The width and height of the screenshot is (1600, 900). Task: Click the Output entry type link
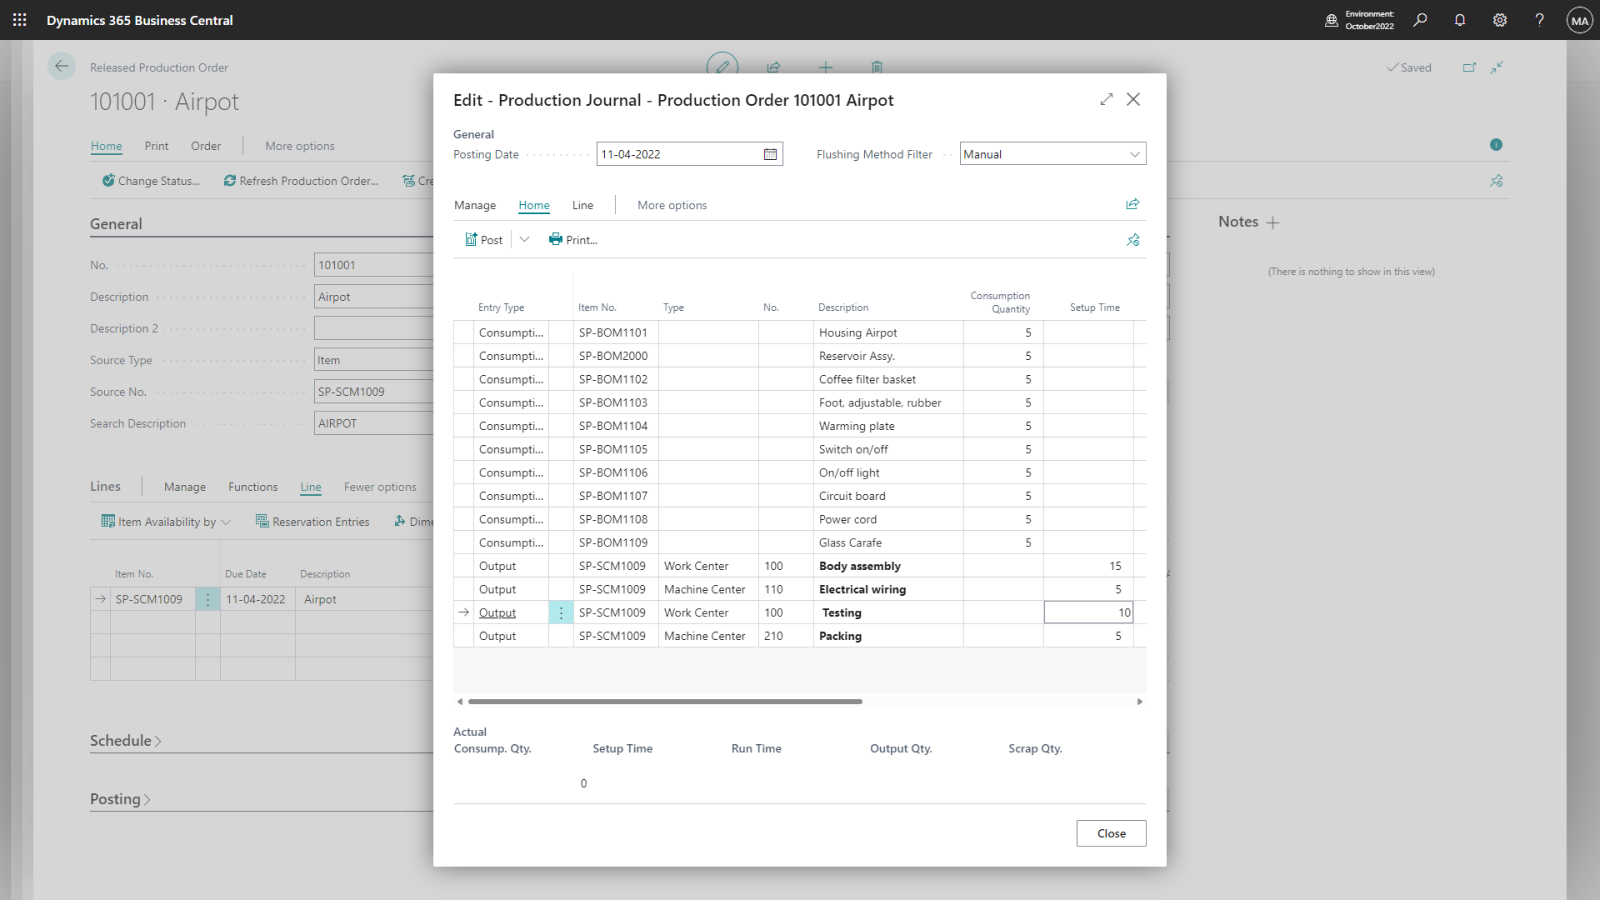tap(497, 613)
